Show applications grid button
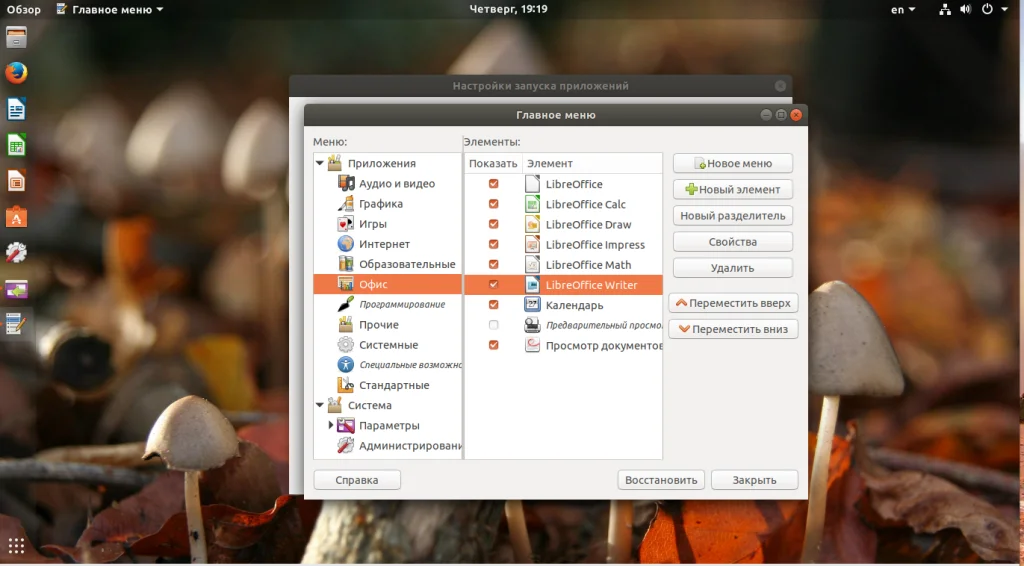The width and height of the screenshot is (1024, 566). point(16,545)
